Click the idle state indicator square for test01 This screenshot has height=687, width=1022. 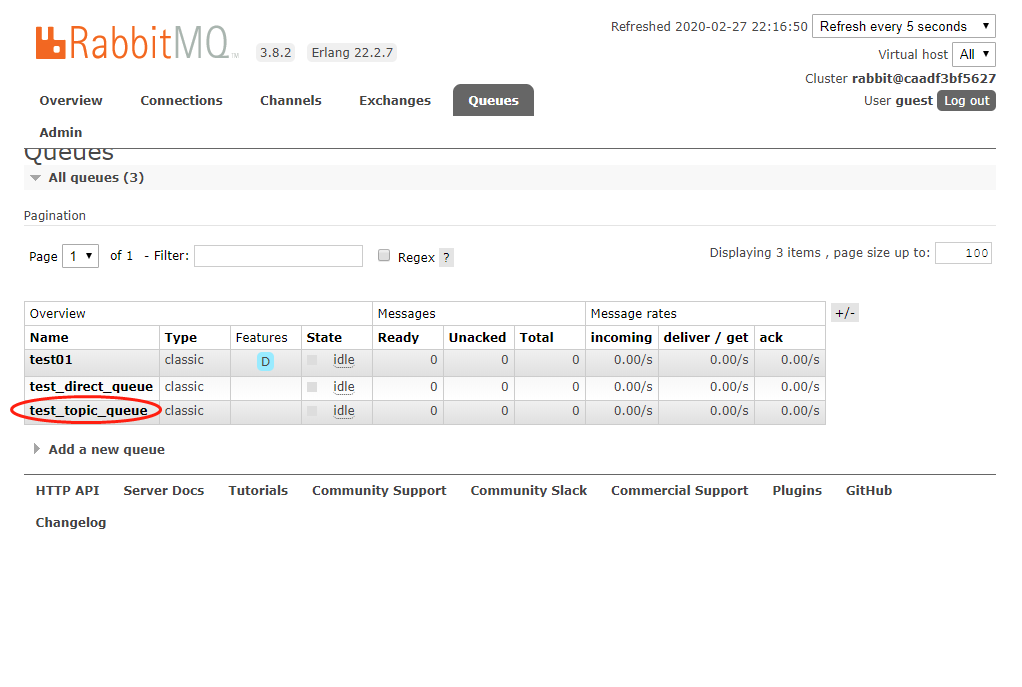[x=312, y=360]
